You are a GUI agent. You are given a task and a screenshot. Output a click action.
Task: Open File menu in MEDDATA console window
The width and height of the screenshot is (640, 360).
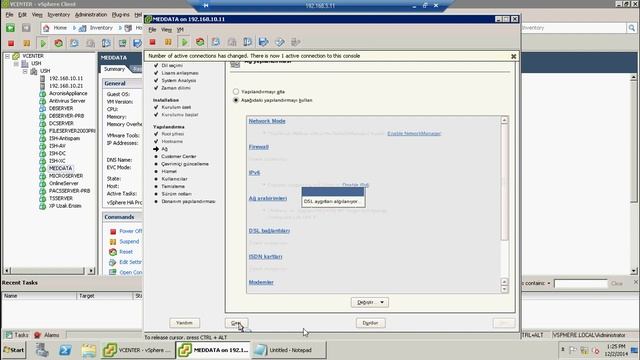[x=152, y=30]
